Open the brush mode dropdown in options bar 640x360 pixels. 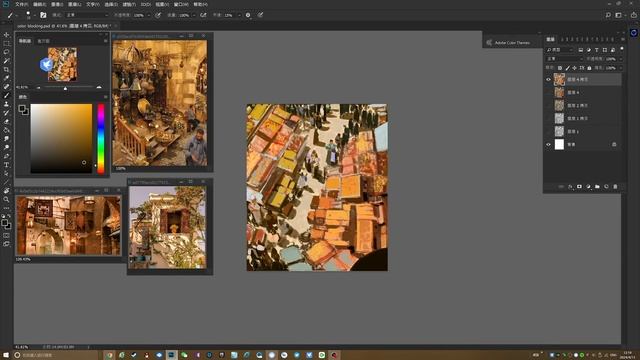(87, 15)
